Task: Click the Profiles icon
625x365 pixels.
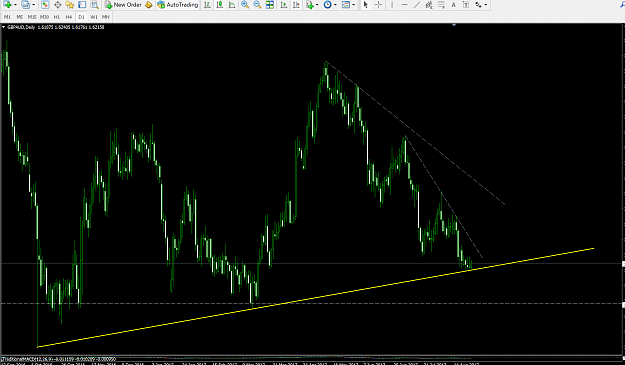Action: click(x=26, y=4)
